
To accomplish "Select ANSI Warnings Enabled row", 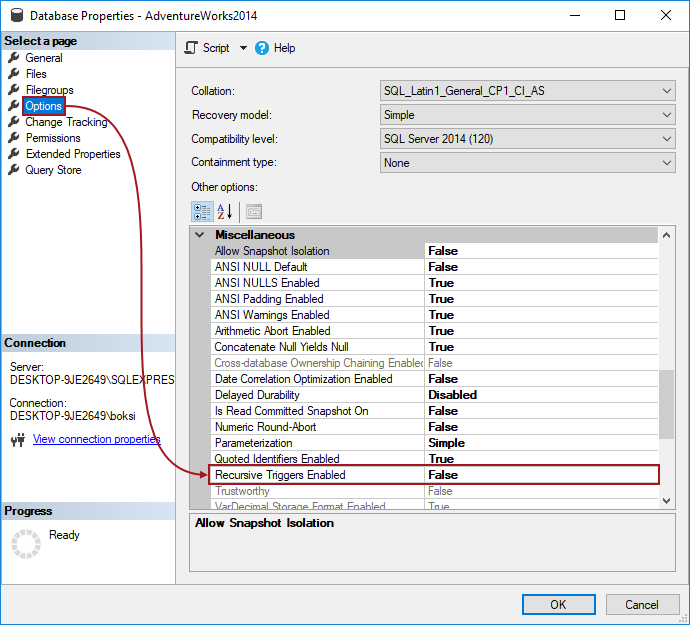I will coord(434,315).
